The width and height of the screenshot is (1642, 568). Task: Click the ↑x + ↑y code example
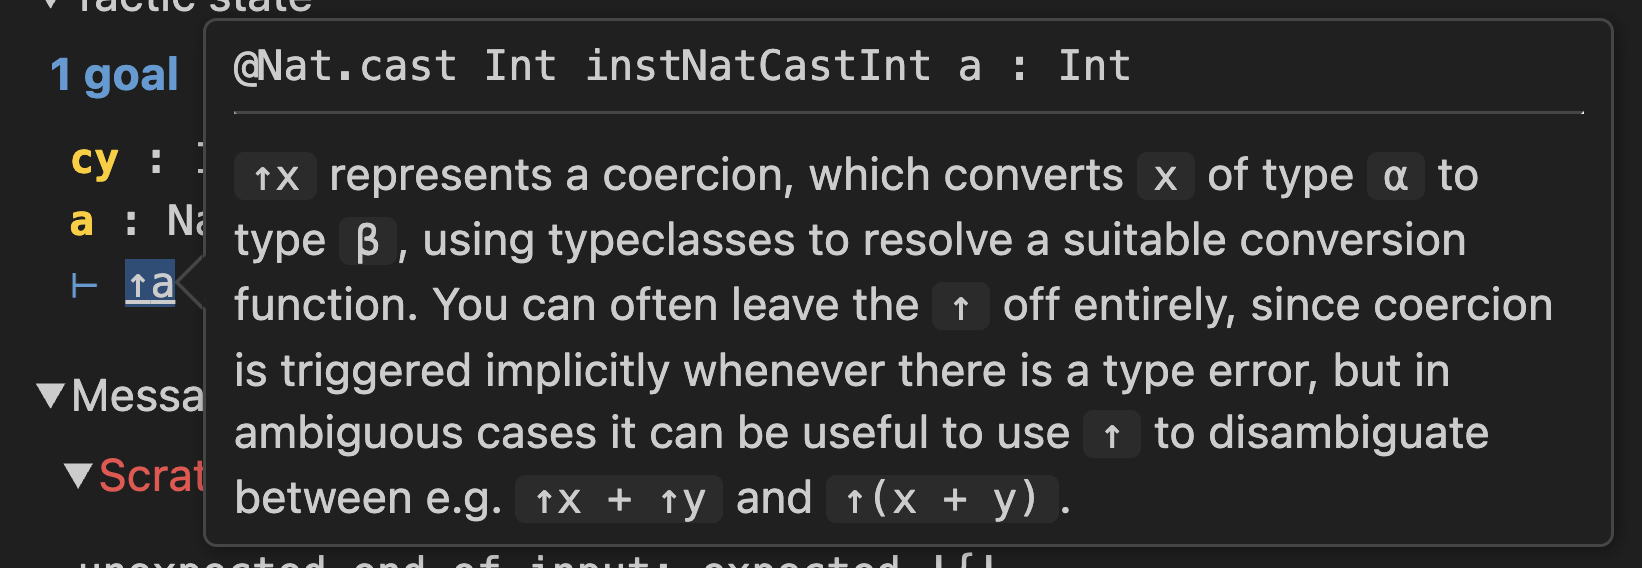pyautogui.click(x=619, y=500)
